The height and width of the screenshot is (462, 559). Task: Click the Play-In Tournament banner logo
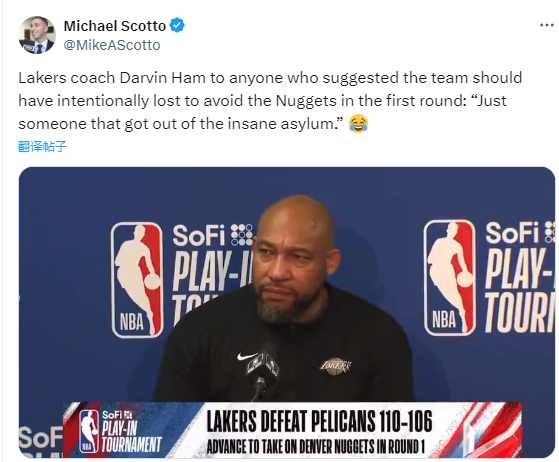coord(120,432)
